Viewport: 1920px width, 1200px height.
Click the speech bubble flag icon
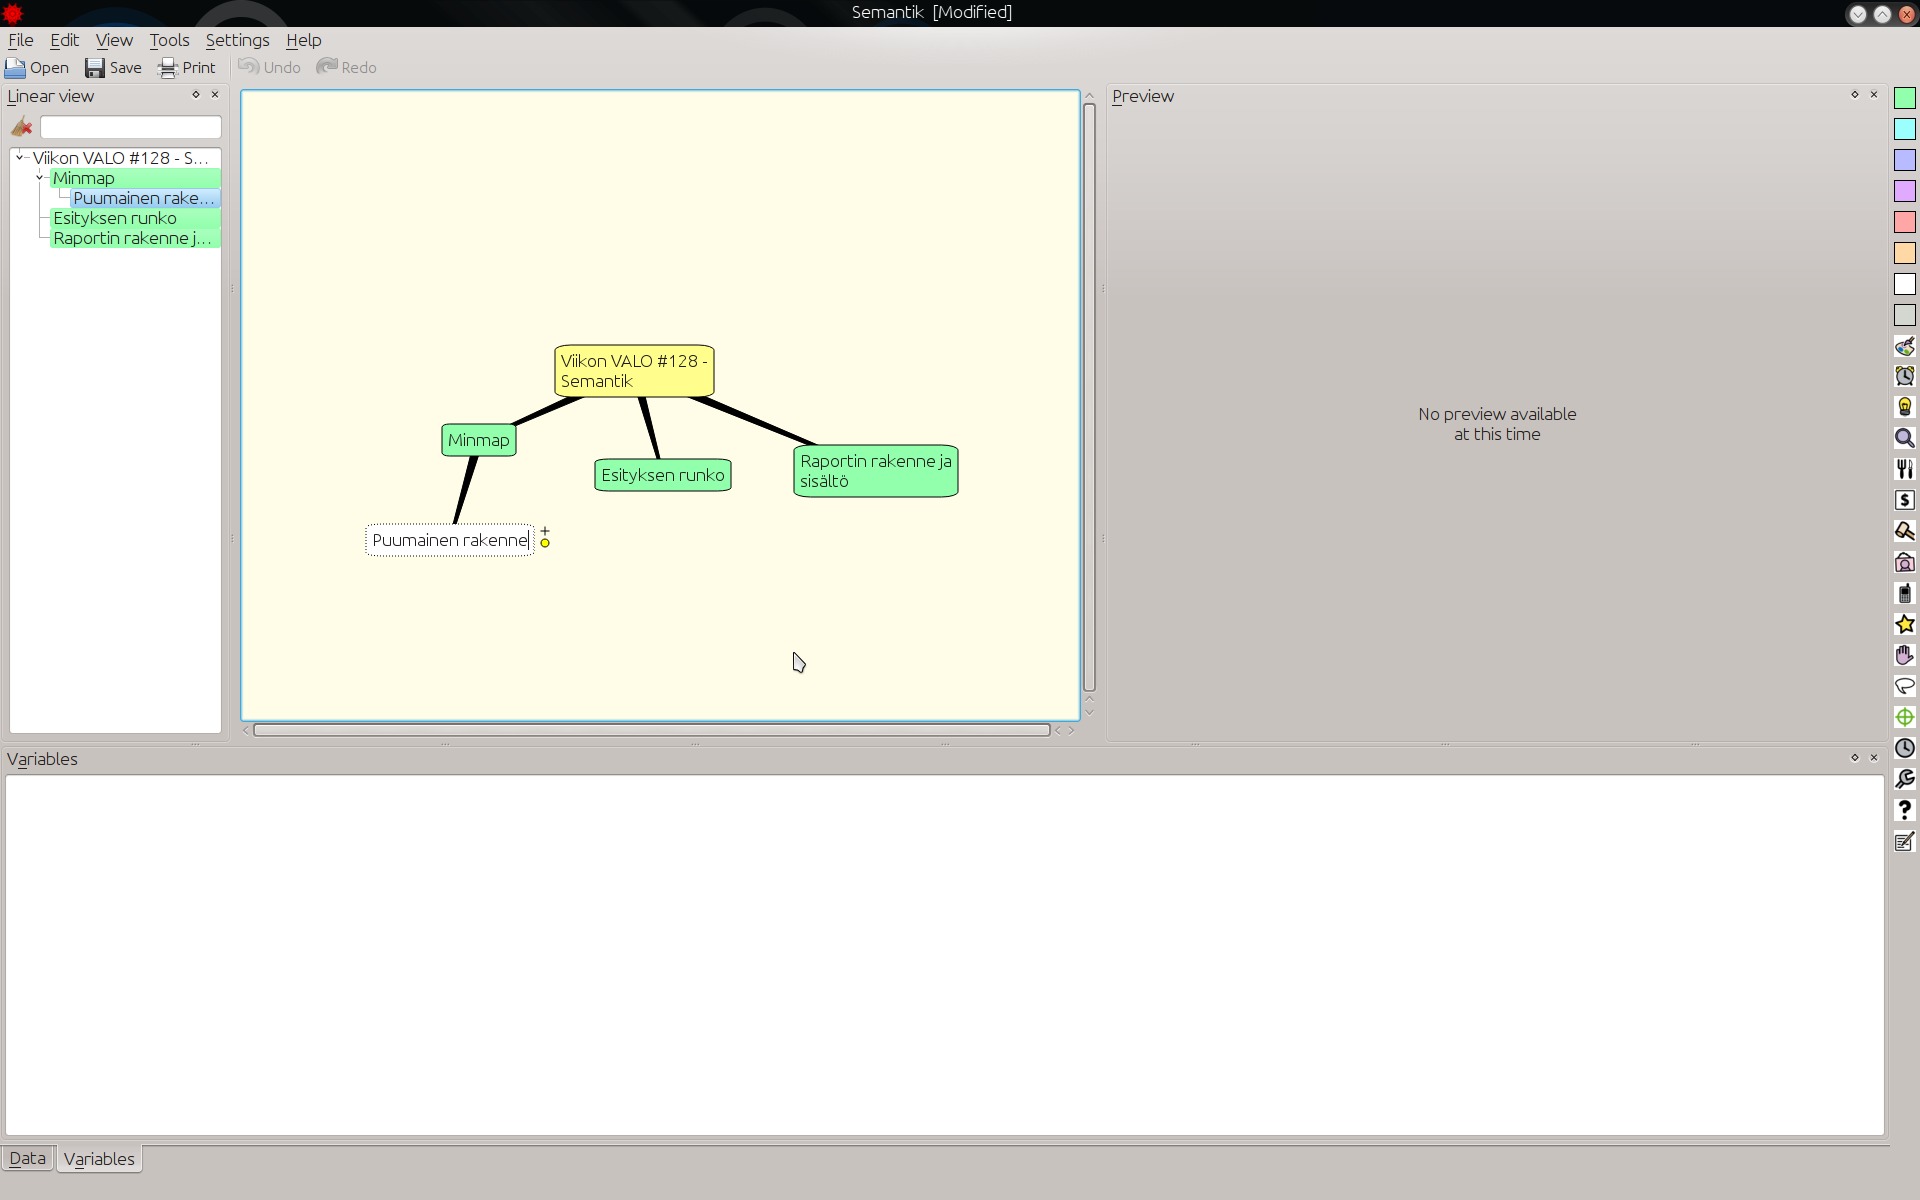[x=1905, y=686]
